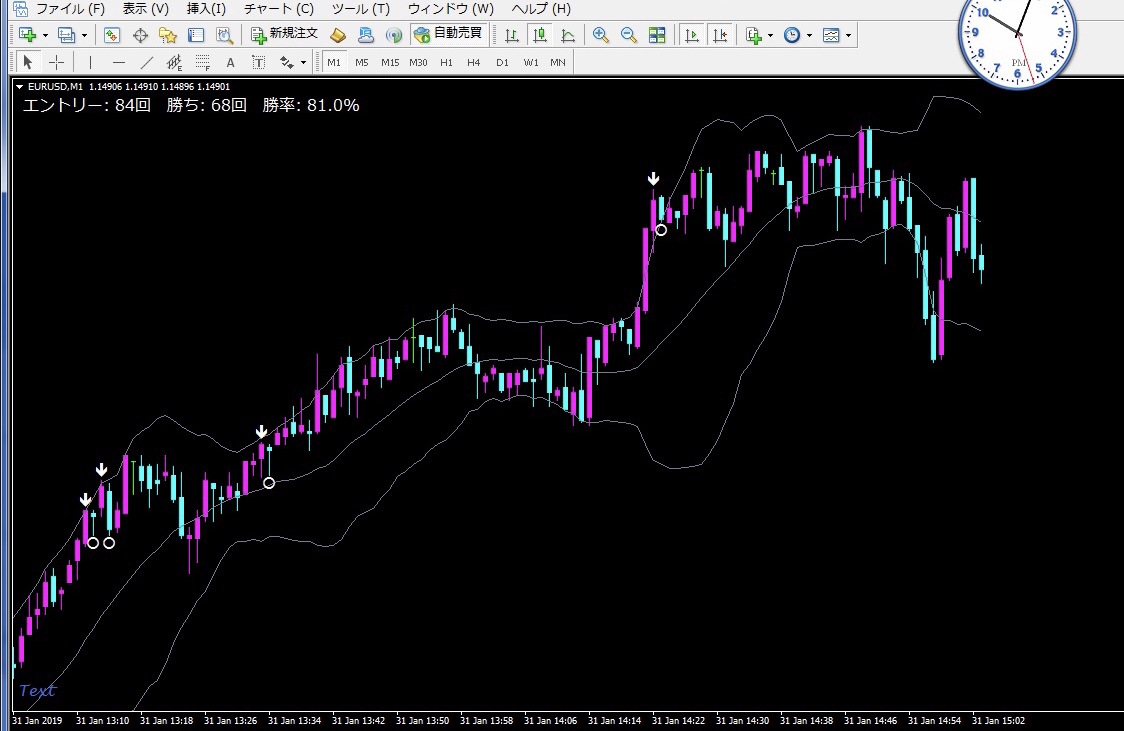
Task: Select the trendline drawing tool
Action: click(146, 62)
